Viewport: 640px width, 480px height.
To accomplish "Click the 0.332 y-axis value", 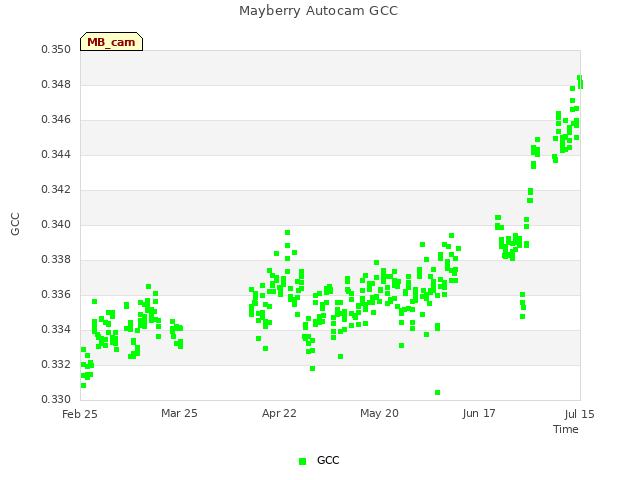I will click(56, 364).
